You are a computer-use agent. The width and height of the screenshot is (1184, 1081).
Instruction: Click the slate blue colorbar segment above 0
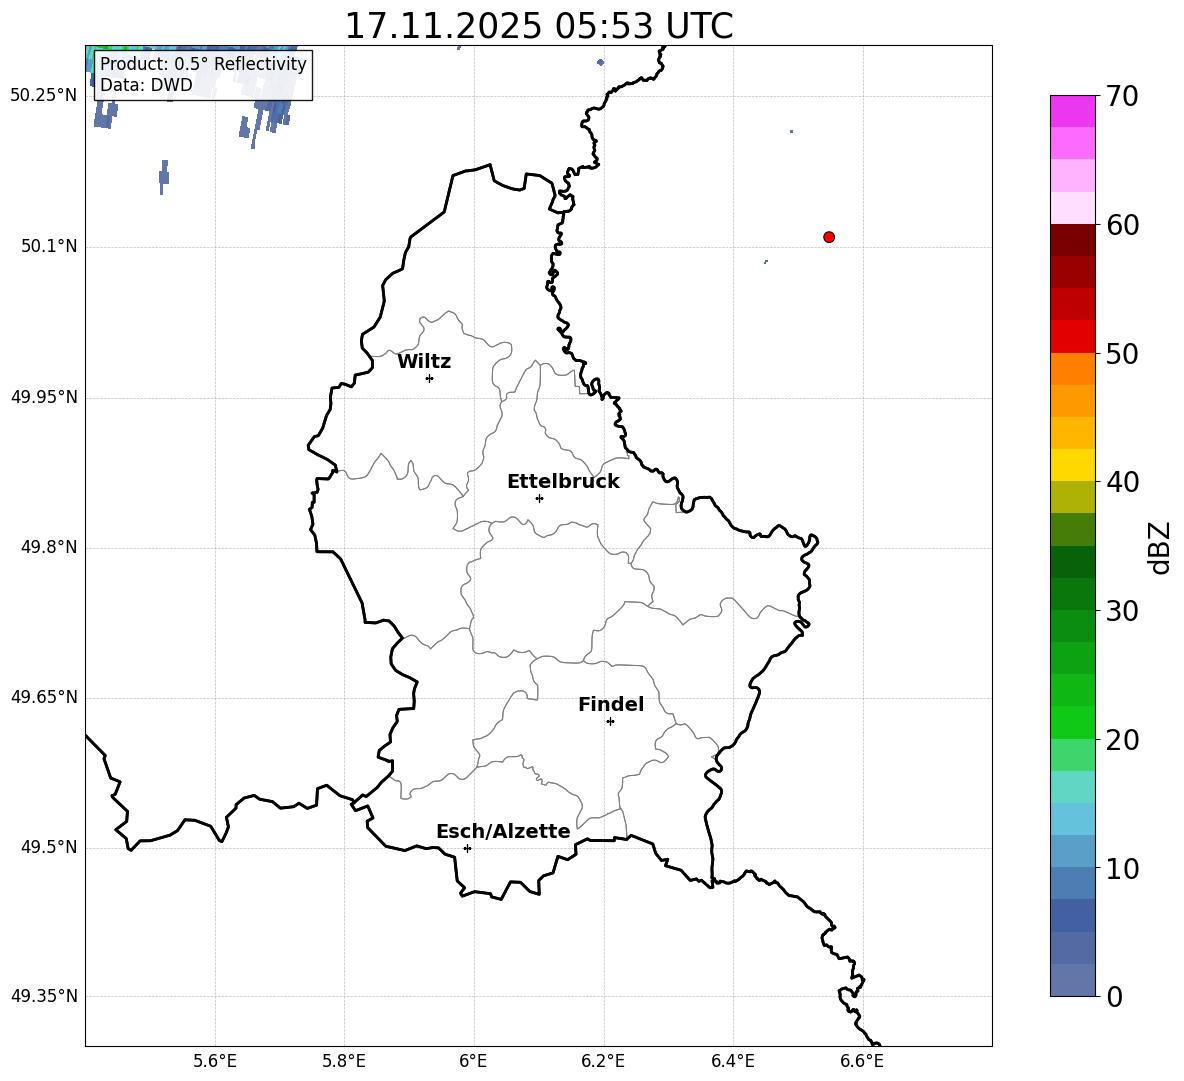point(1072,980)
